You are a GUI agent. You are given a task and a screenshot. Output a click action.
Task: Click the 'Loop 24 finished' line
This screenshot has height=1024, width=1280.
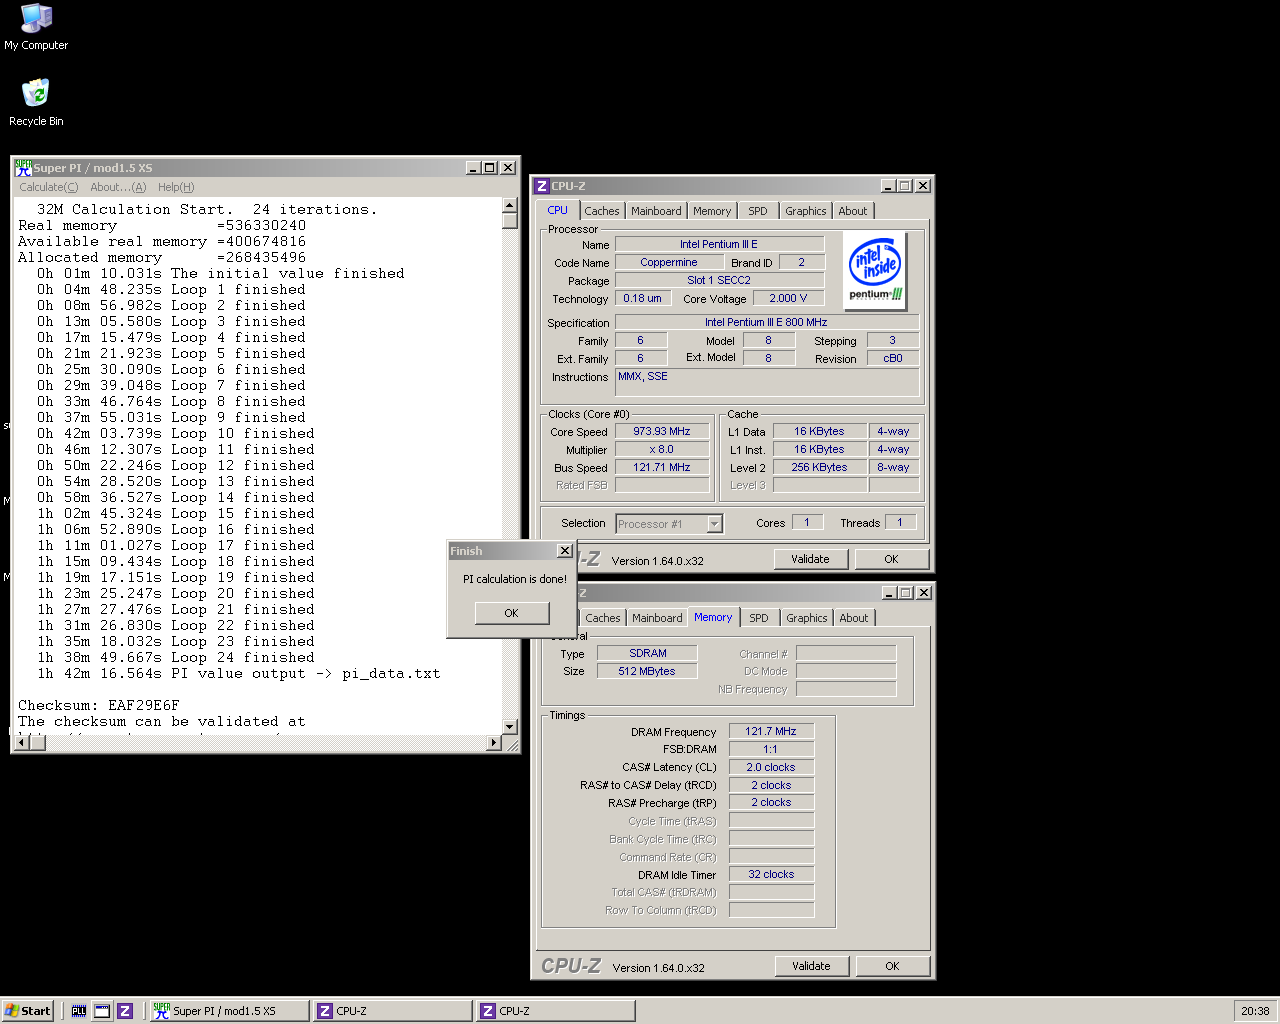pos(175,657)
